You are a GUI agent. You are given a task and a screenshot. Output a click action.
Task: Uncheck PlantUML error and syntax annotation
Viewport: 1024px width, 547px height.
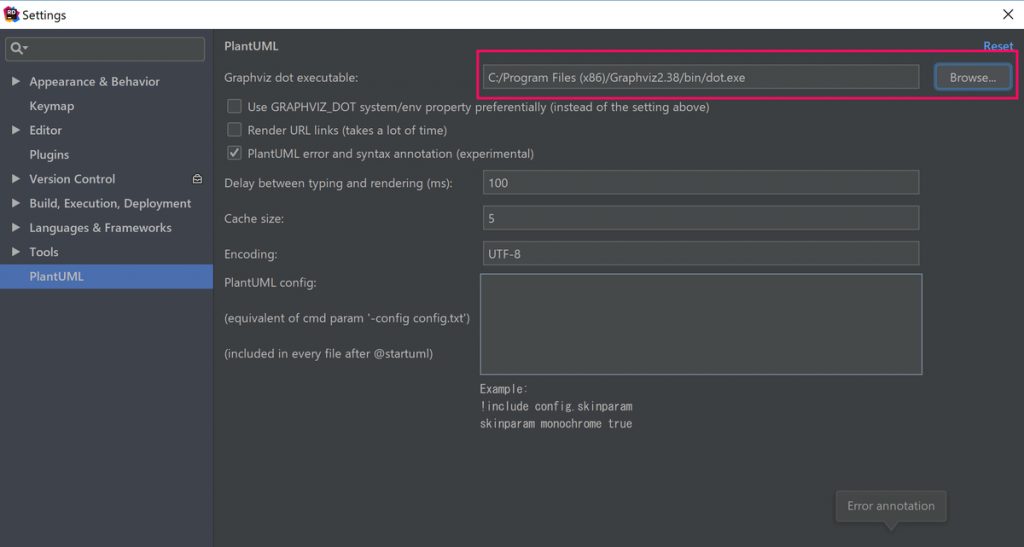(234, 153)
